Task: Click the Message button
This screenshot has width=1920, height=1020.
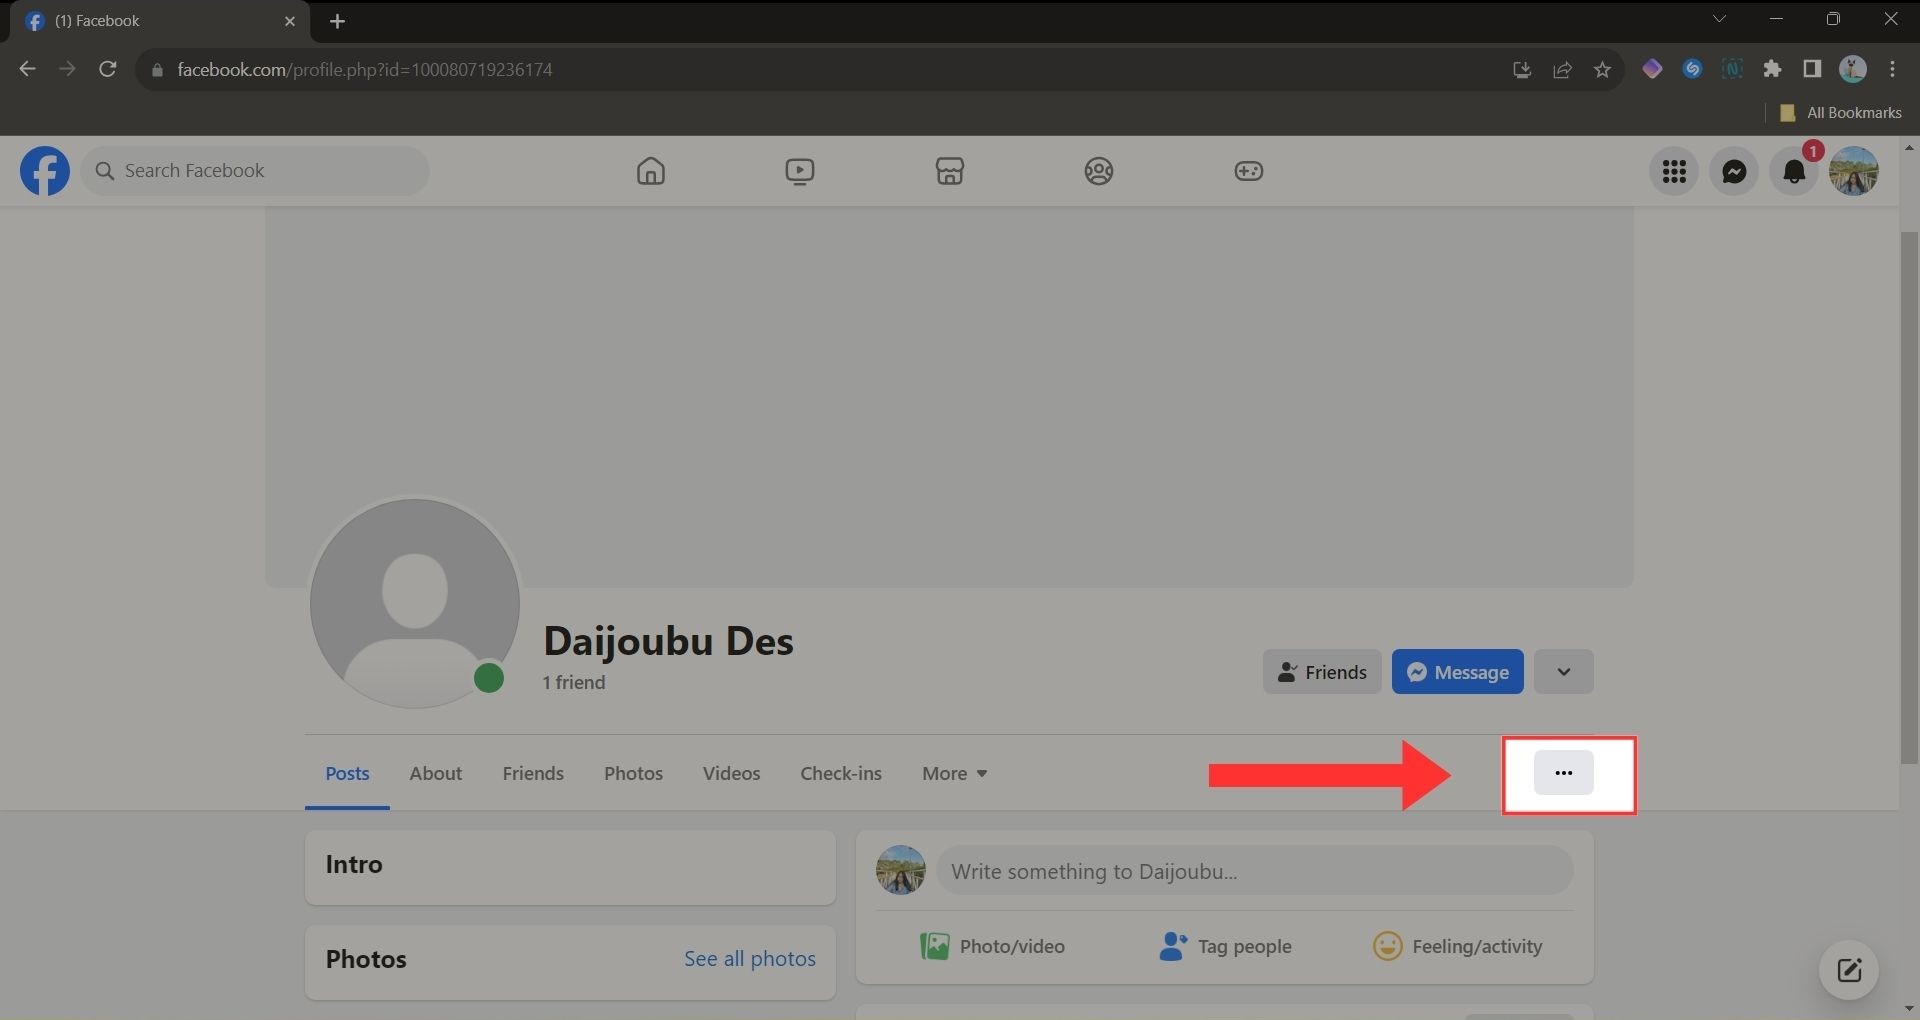Action: coord(1457,672)
